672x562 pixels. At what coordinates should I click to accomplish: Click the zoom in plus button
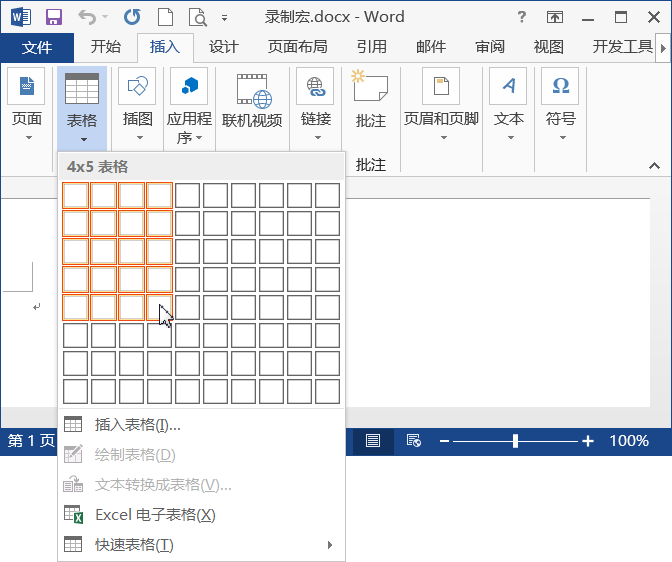(x=588, y=441)
